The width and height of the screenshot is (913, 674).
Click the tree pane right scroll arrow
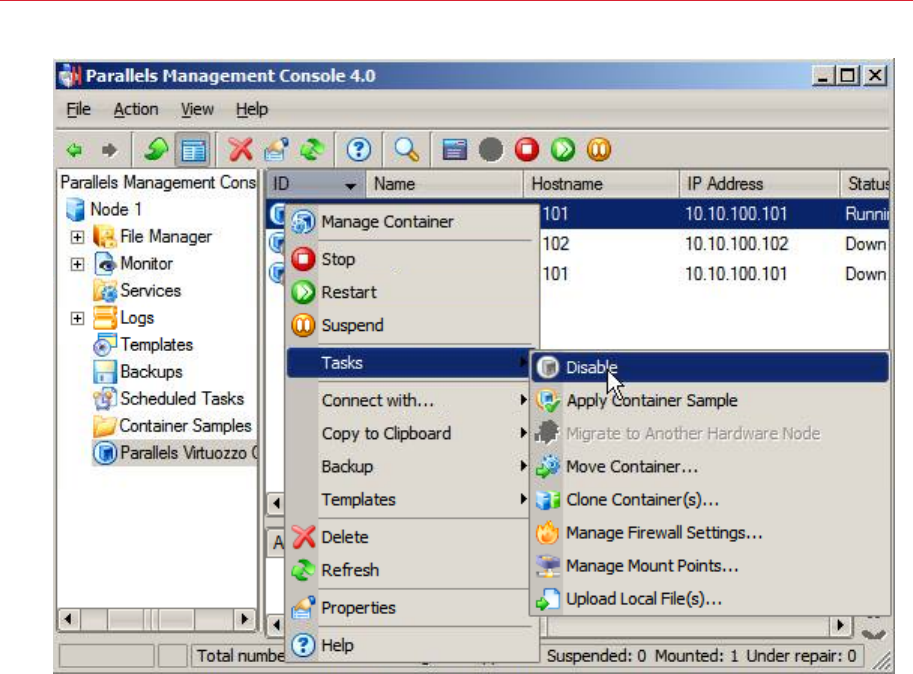click(x=245, y=619)
